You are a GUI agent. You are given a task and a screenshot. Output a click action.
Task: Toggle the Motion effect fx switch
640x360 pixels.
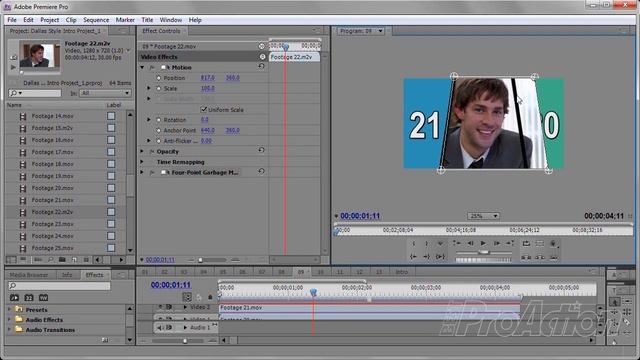pos(152,67)
